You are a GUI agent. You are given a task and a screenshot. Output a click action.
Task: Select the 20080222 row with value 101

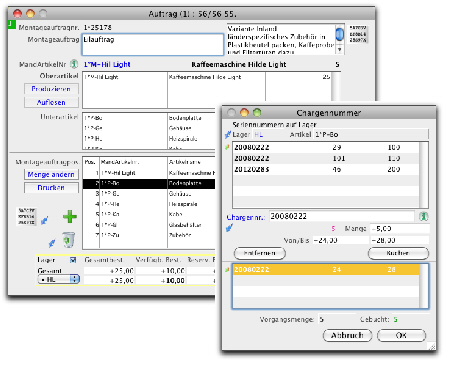click(326, 158)
